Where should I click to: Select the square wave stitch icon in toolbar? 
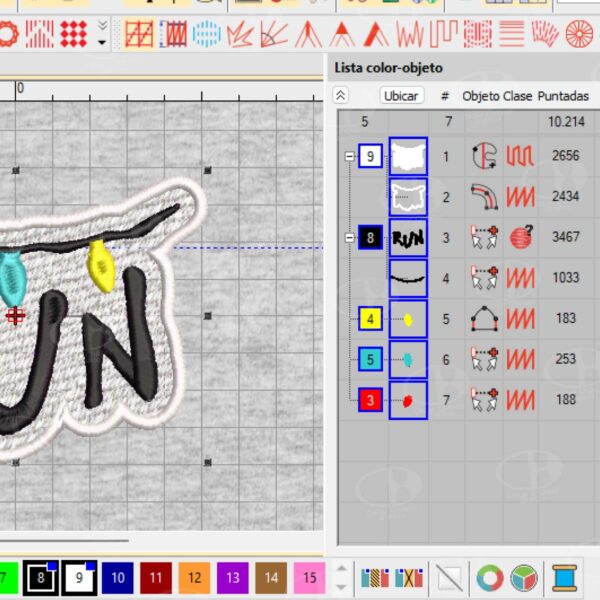(443, 35)
